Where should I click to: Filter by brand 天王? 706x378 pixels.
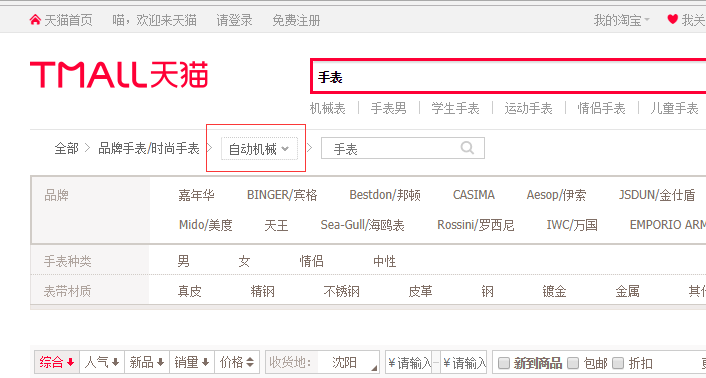[276, 225]
